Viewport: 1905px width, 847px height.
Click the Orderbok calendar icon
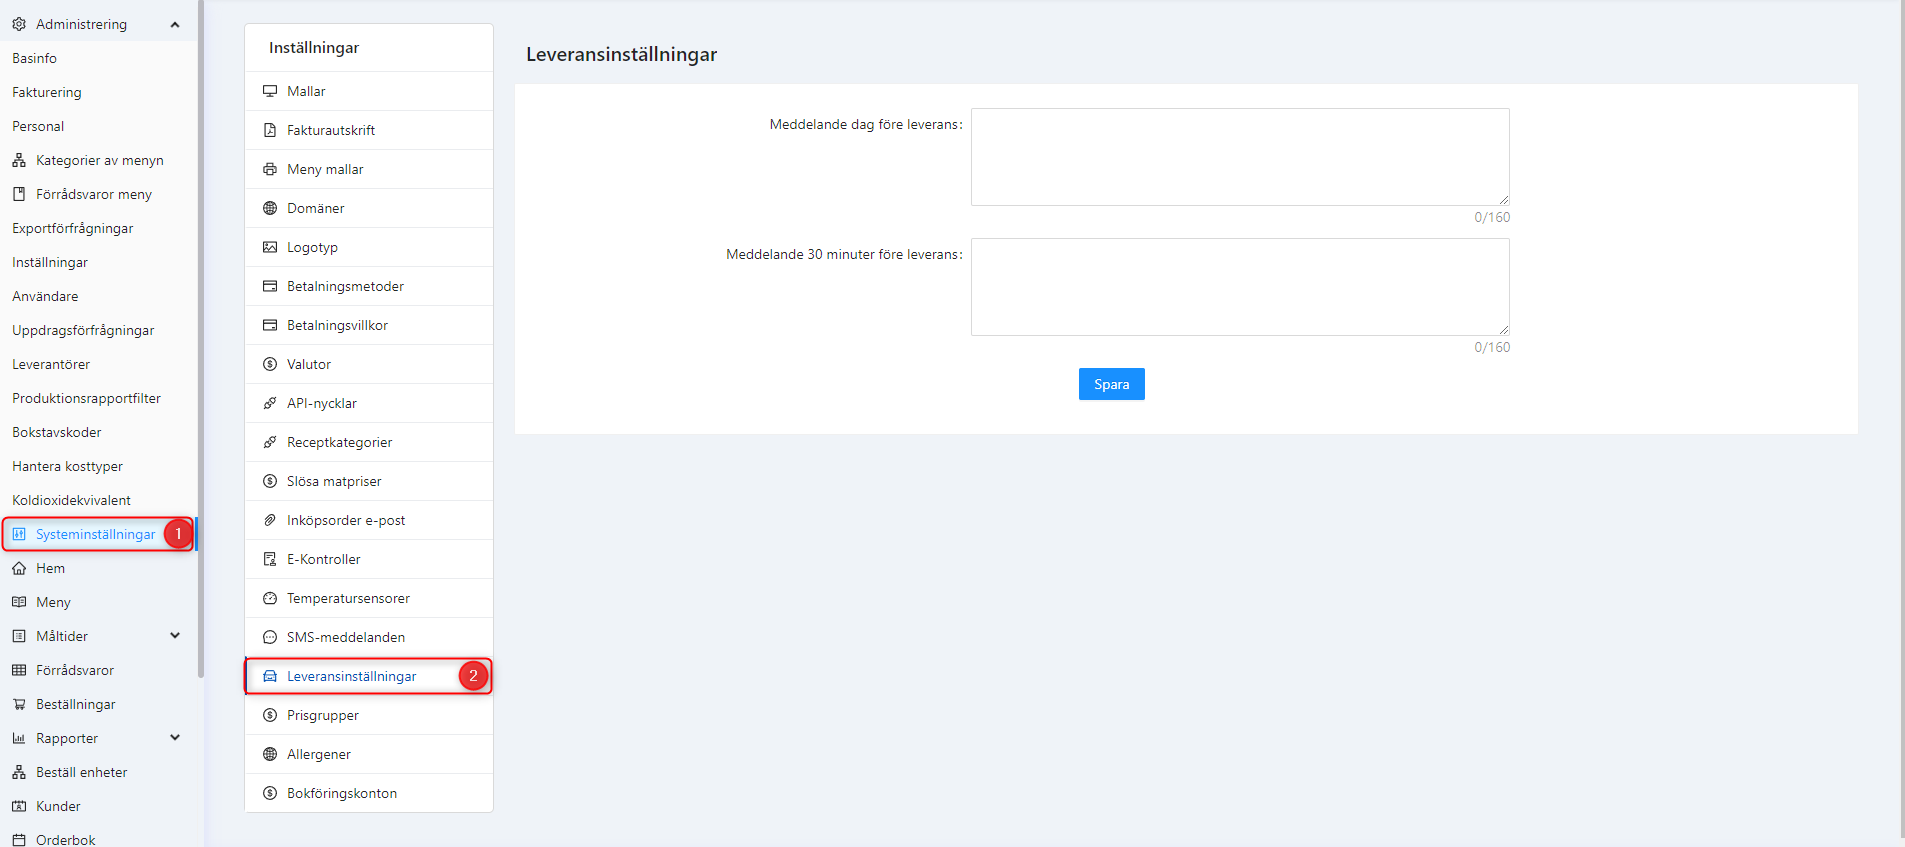tap(19, 840)
